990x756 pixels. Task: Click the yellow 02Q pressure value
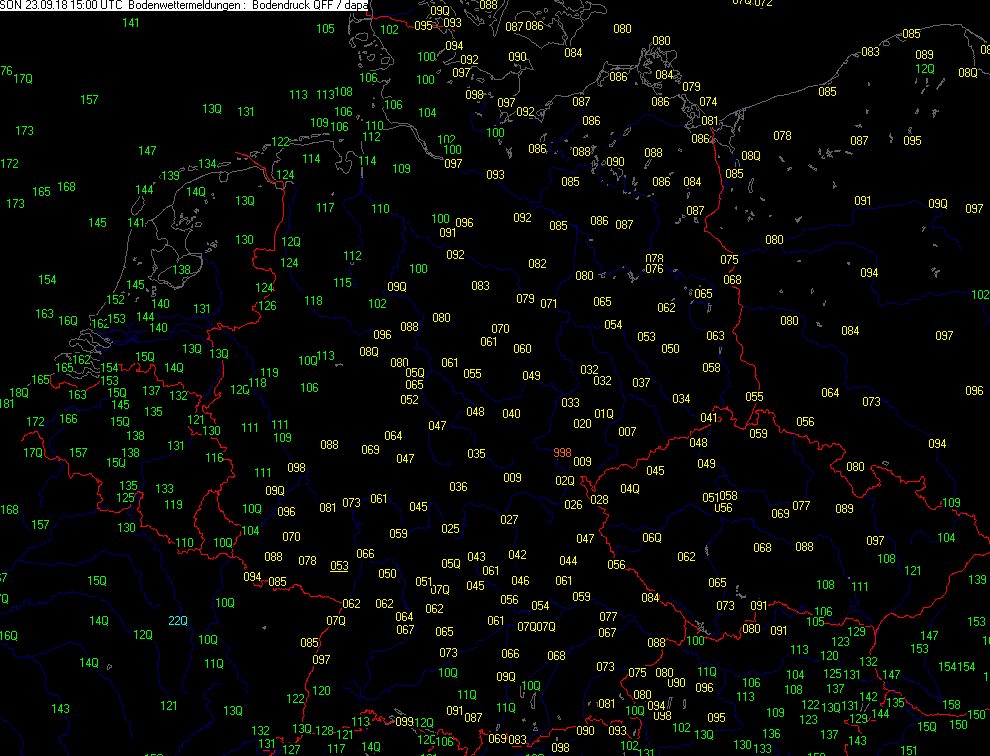(565, 481)
